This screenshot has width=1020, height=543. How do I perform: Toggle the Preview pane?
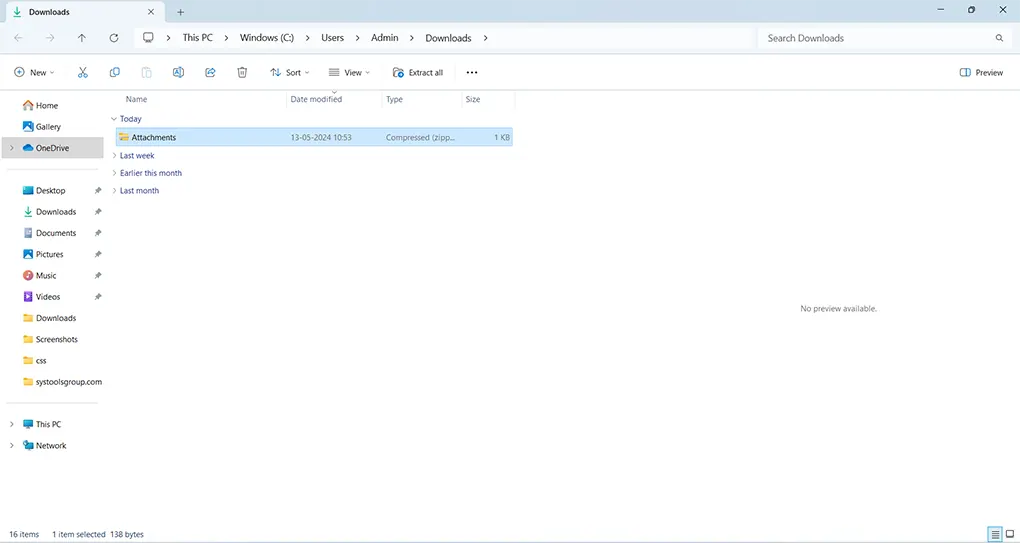pyautogui.click(x=981, y=72)
